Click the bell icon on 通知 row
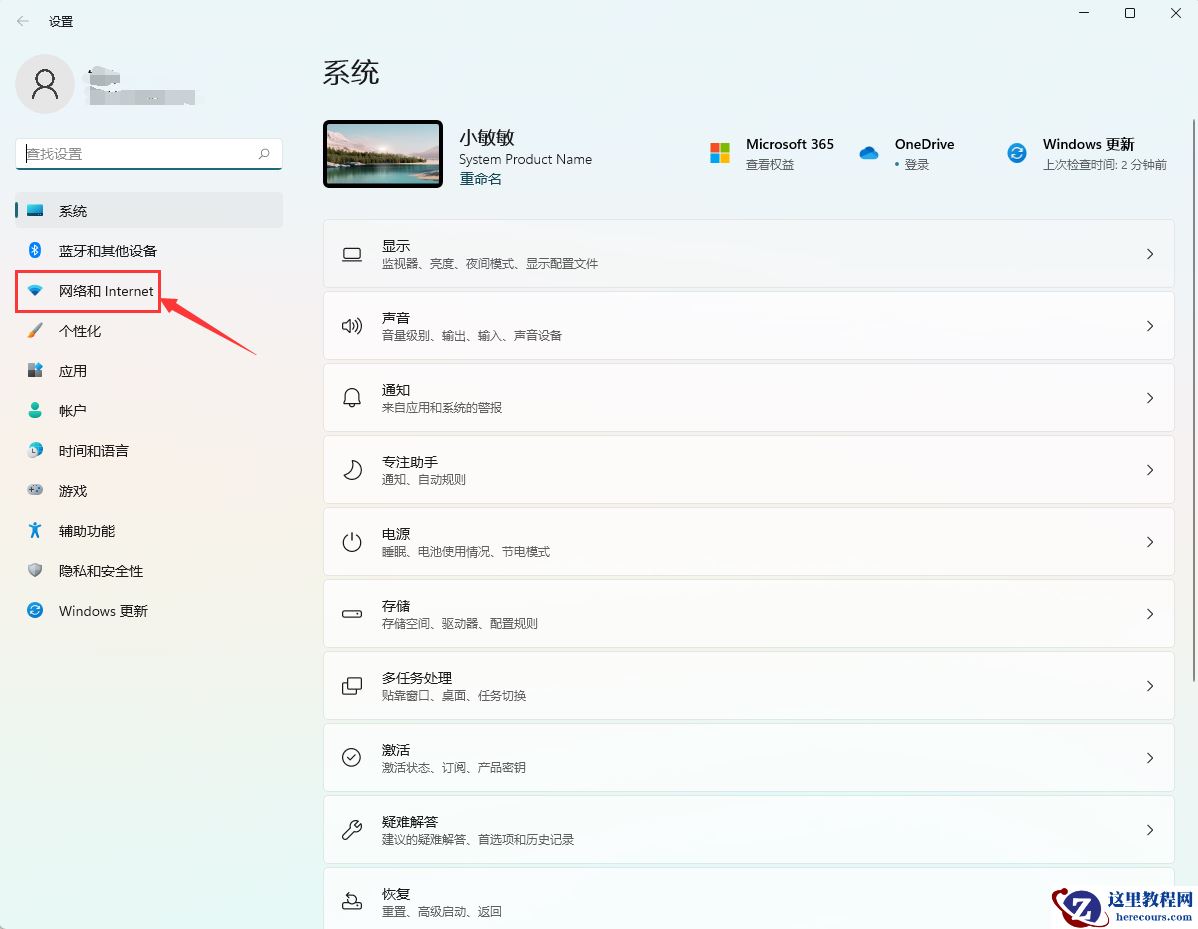 351,397
